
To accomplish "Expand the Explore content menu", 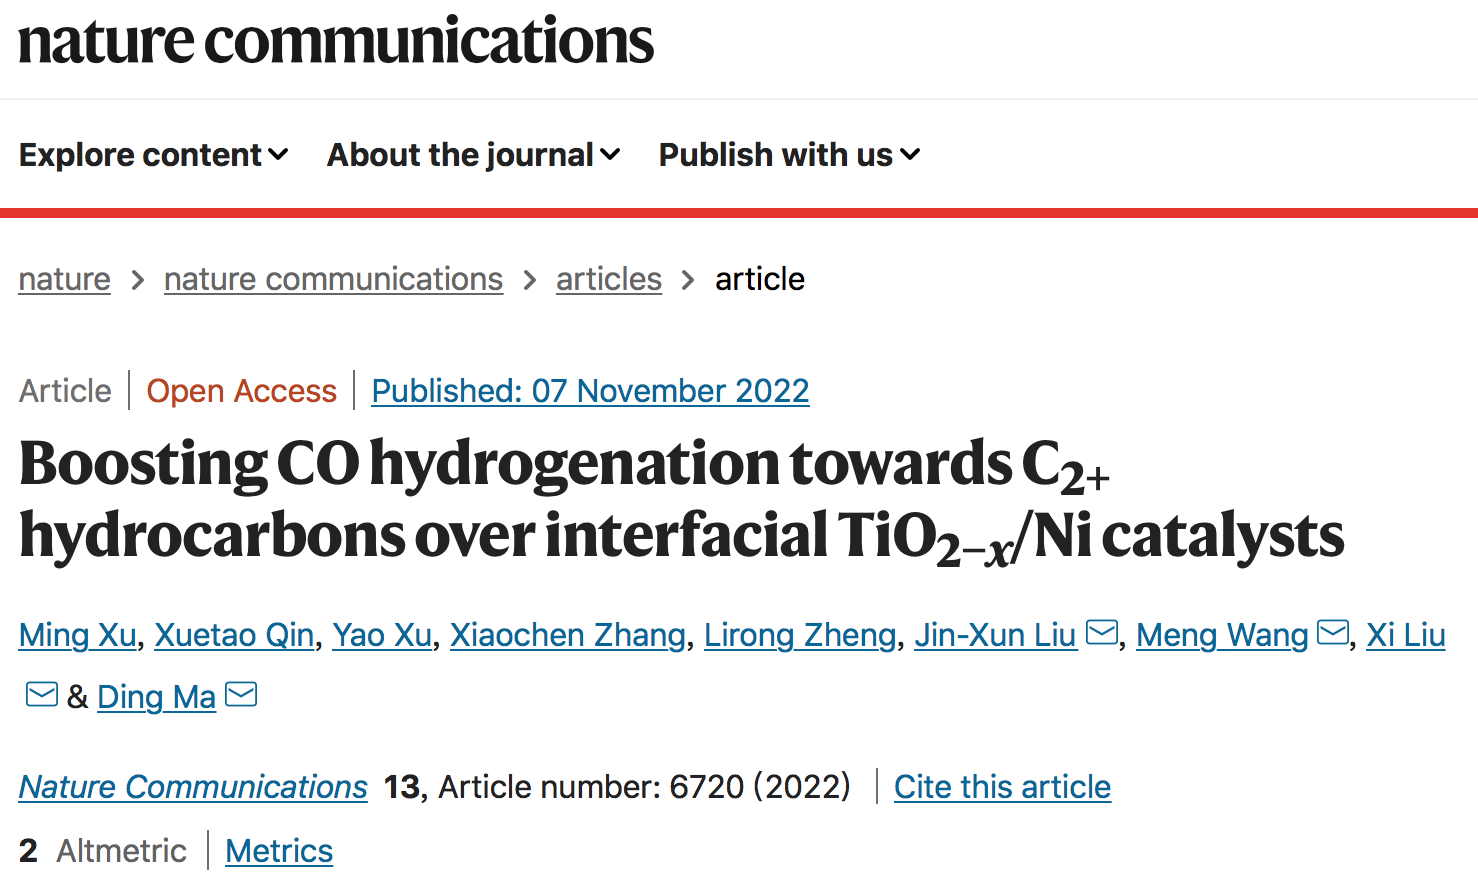I will [x=153, y=155].
